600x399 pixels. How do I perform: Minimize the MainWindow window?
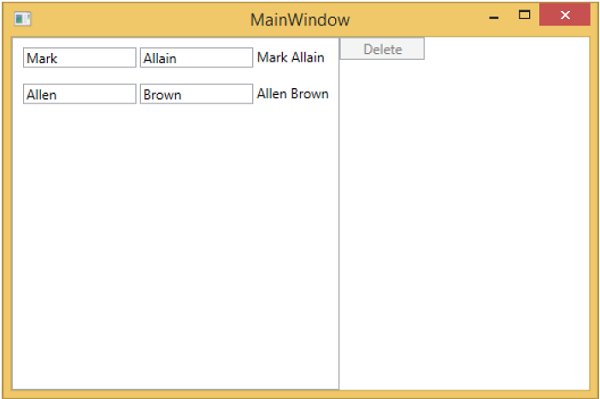coord(494,17)
